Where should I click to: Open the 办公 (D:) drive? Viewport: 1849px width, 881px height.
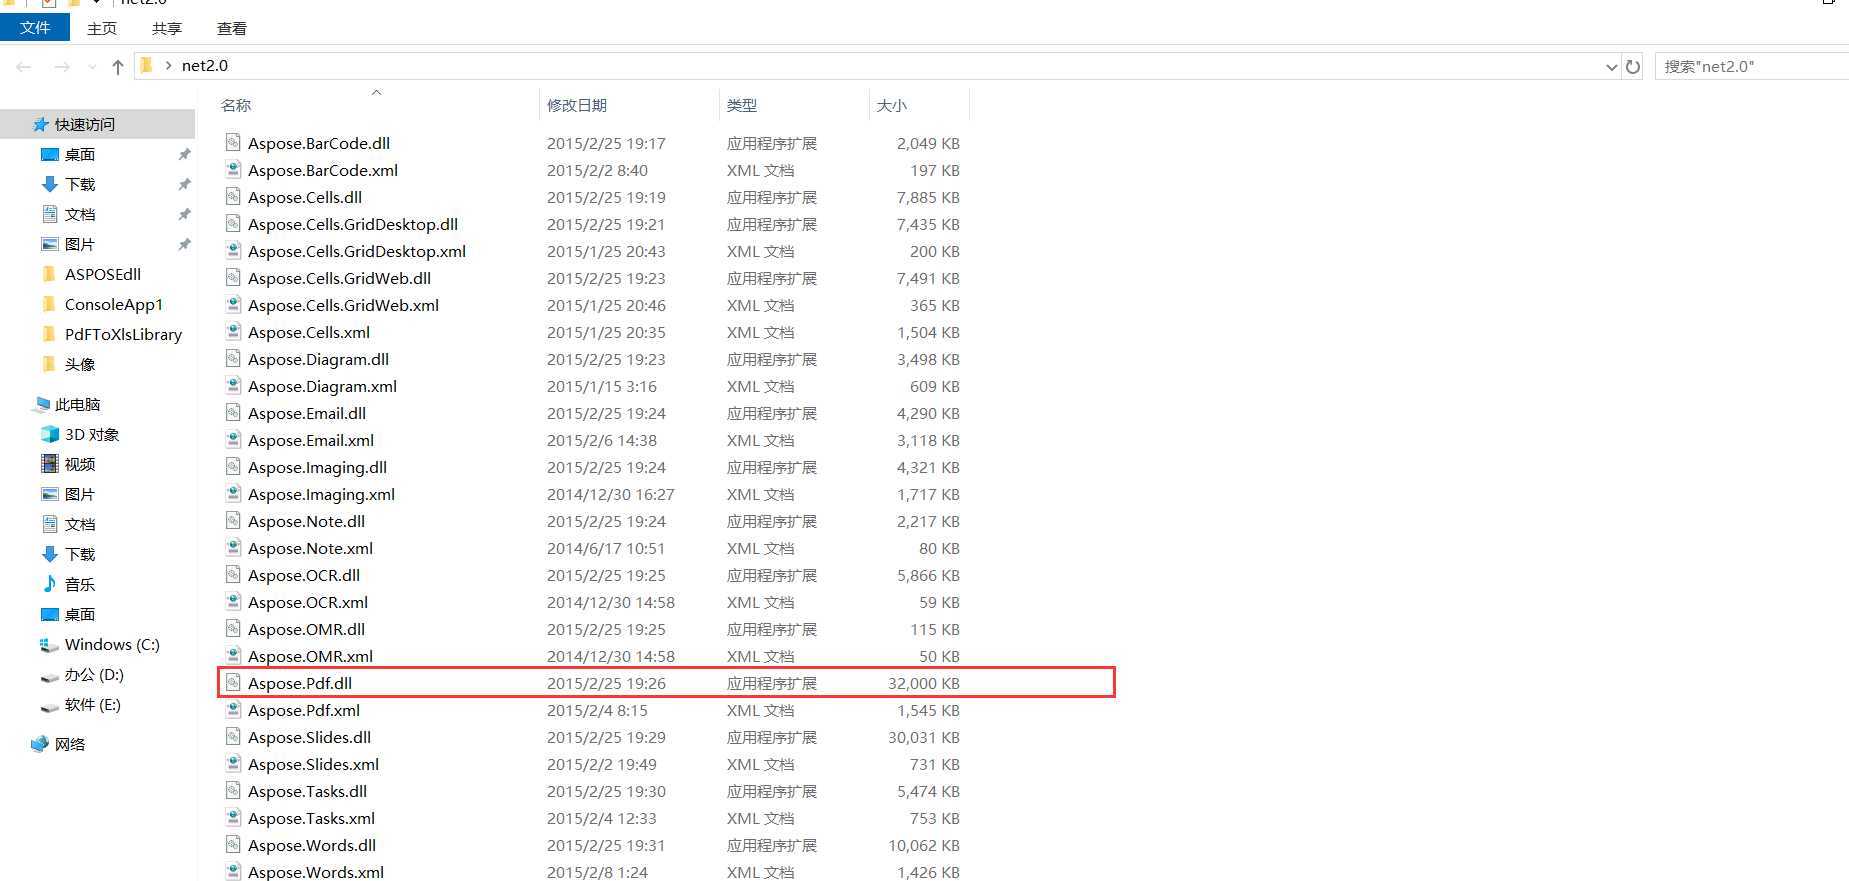pyautogui.click(x=94, y=674)
